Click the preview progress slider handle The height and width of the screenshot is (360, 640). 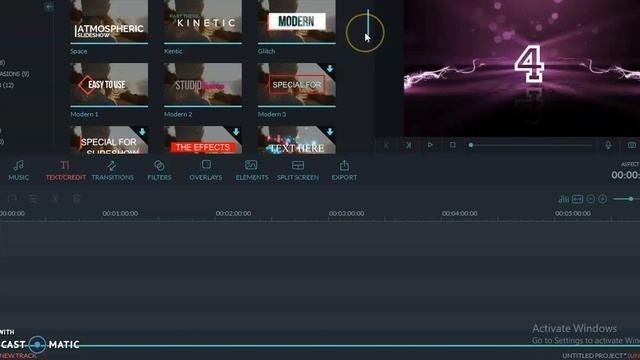click(471, 145)
